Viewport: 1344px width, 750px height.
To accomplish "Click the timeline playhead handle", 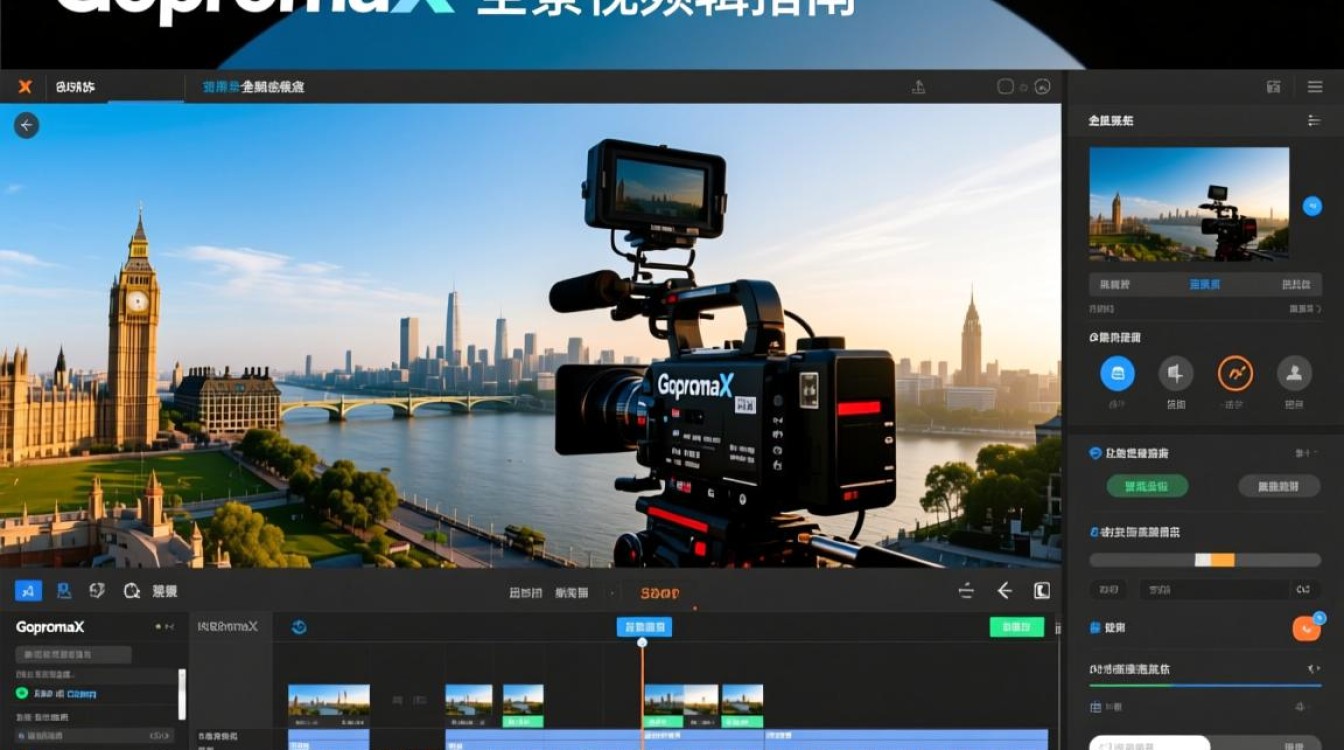I will click(642, 642).
